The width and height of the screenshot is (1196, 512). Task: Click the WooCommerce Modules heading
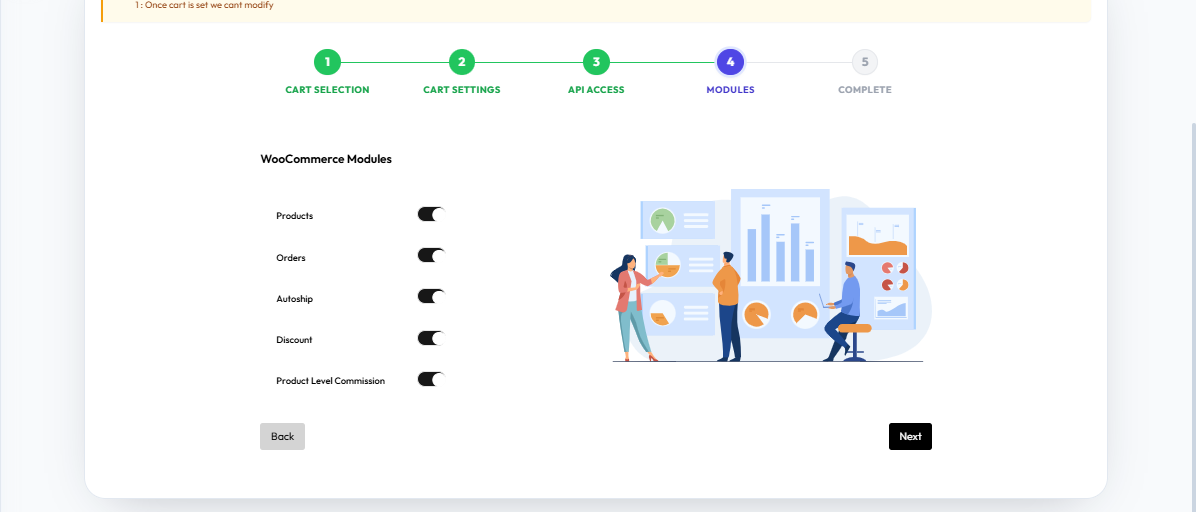[326, 159]
